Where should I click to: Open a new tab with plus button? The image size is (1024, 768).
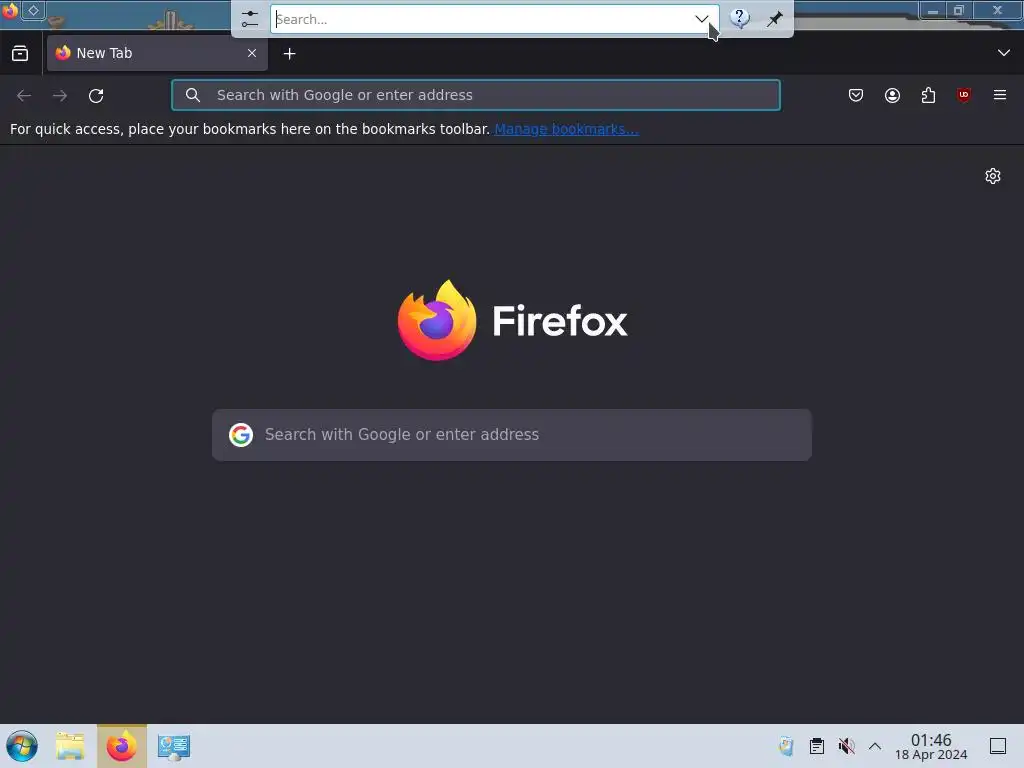(289, 54)
